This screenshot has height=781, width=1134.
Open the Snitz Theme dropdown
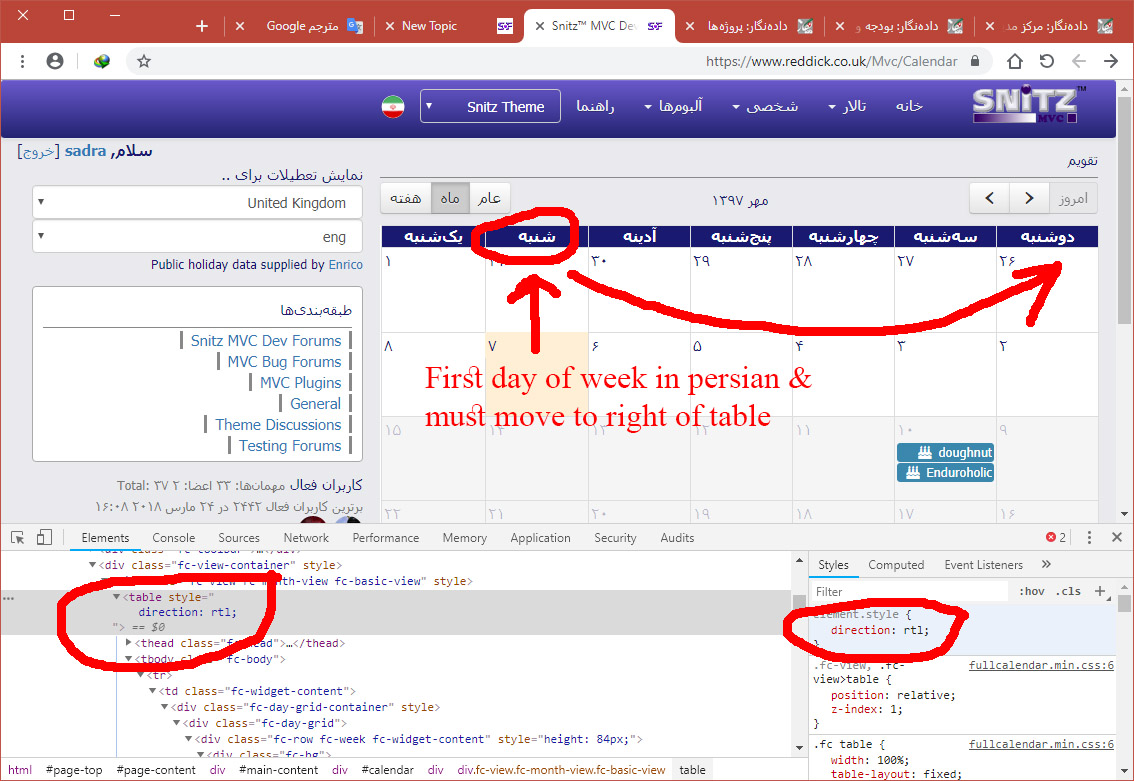tap(490, 106)
